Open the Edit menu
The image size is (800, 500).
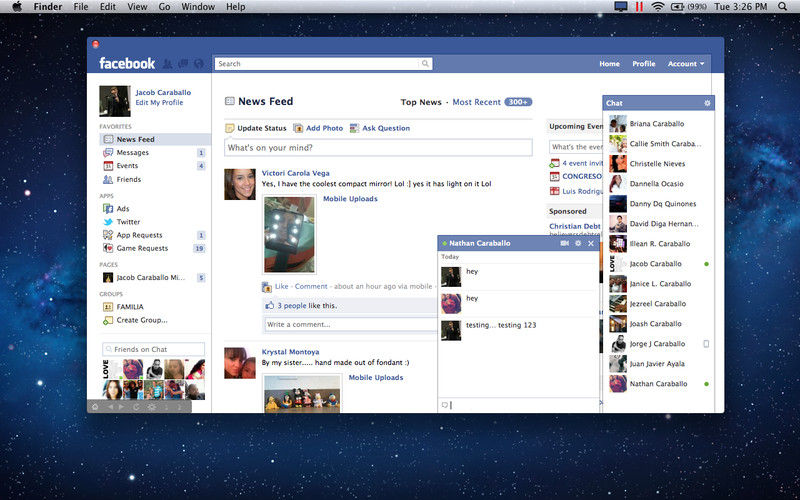pyautogui.click(x=108, y=7)
